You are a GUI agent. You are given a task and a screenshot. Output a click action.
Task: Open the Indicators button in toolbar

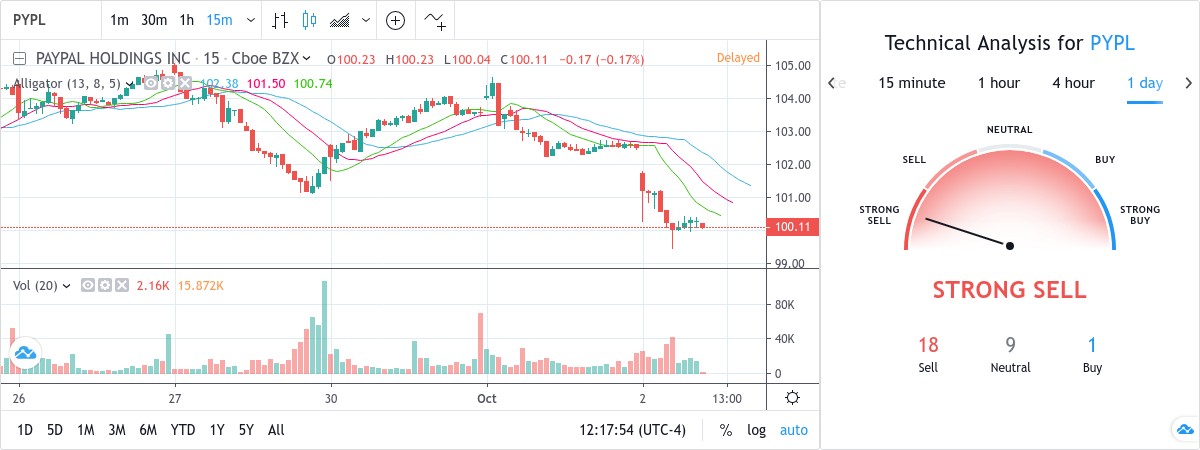(436, 20)
